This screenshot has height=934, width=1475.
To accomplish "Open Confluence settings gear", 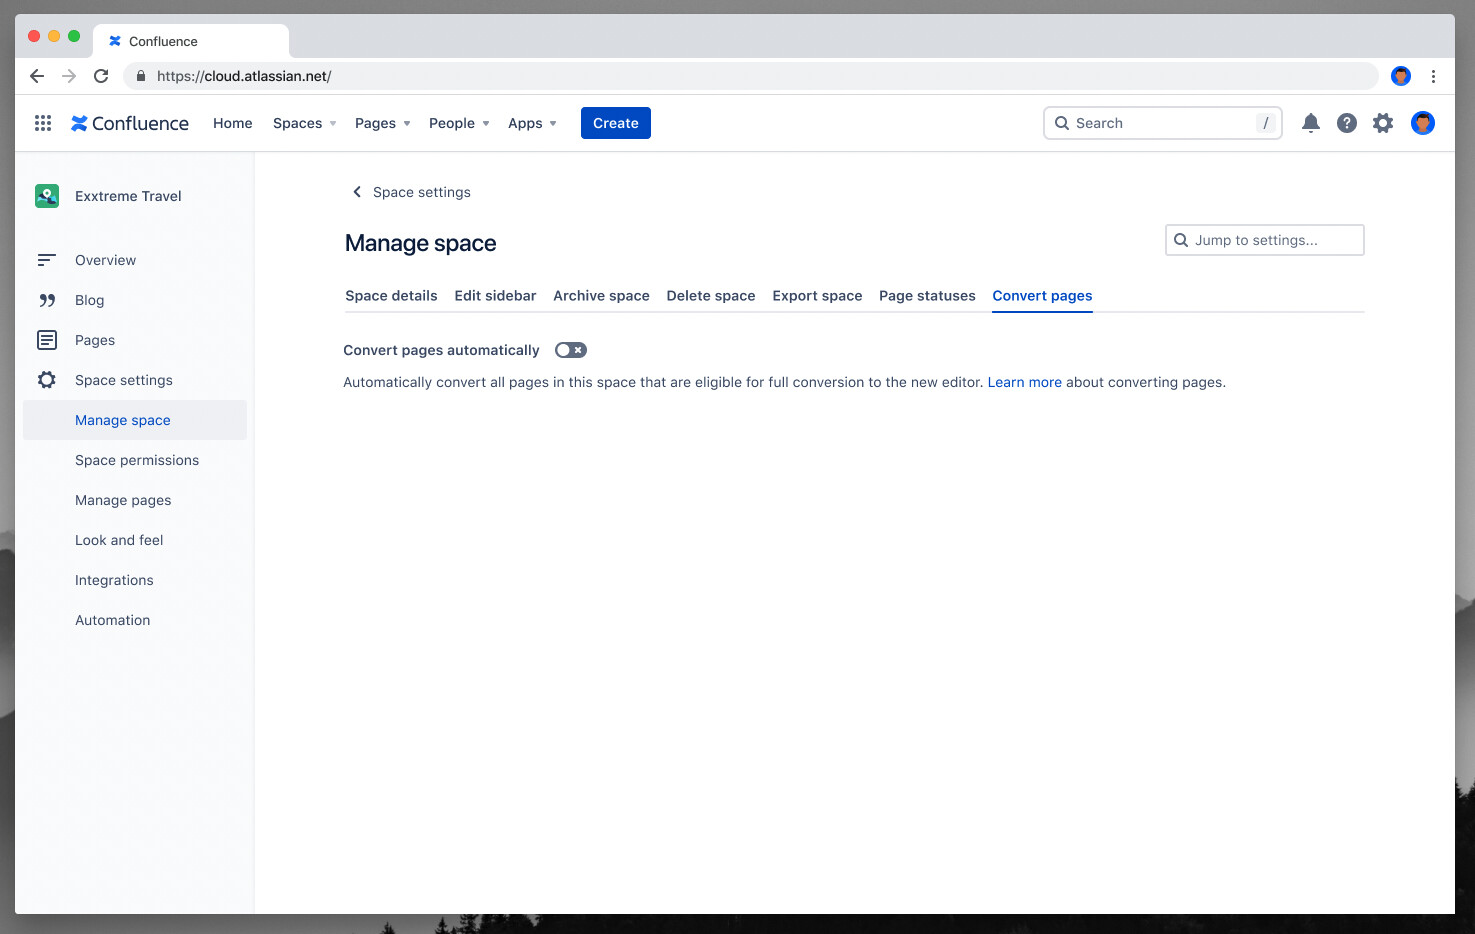I will [x=1383, y=122].
